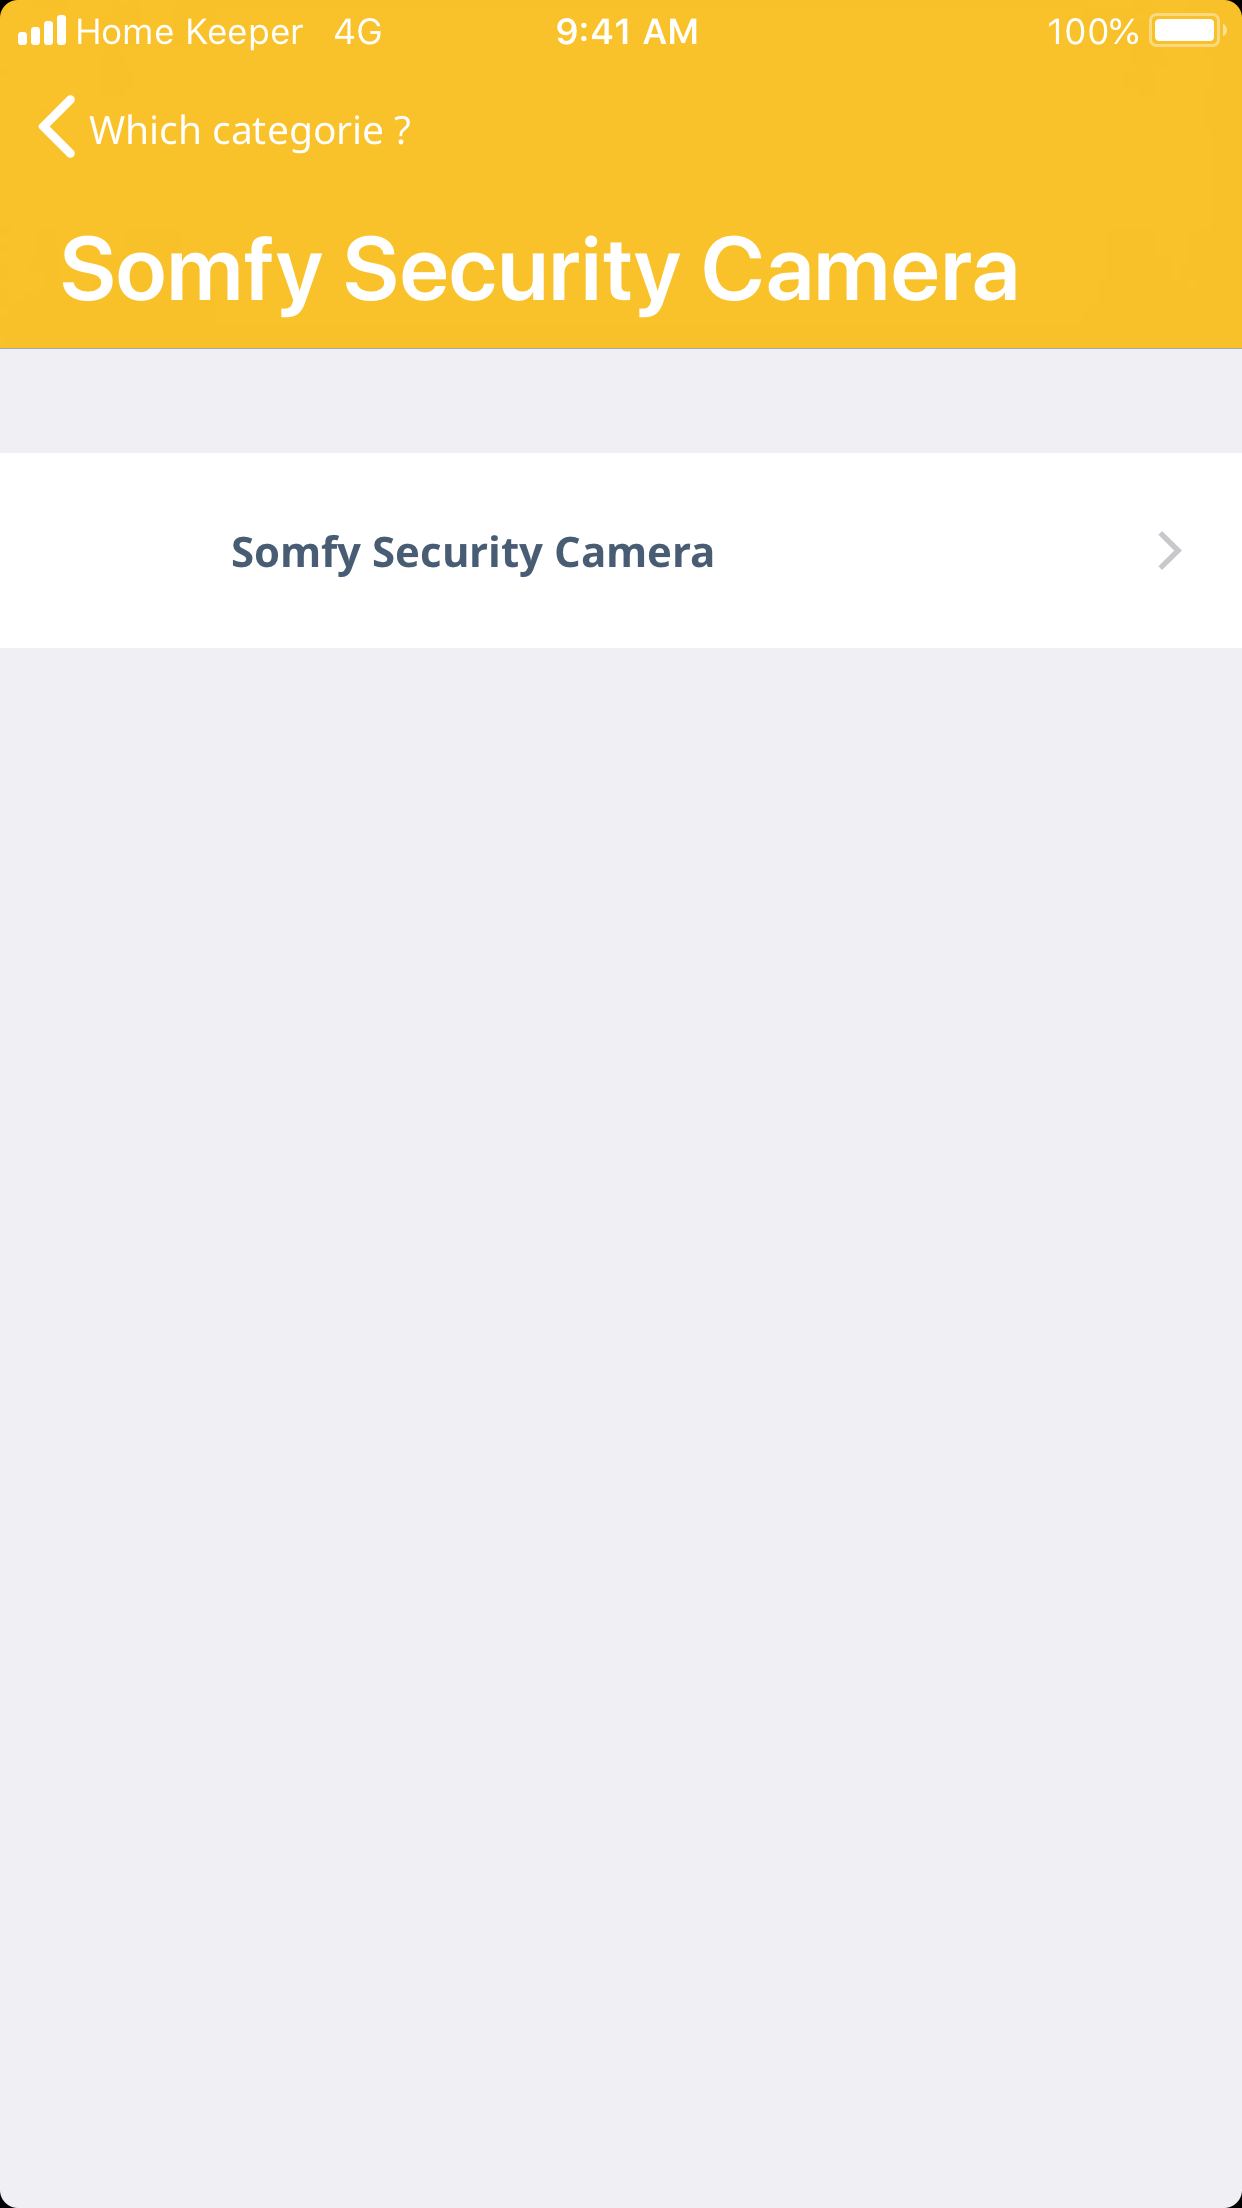This screenshot has width=1242, height=2208.
Task: Tap the empty left side of camera row
Action: pyautogui.click(x=110, y=551)
